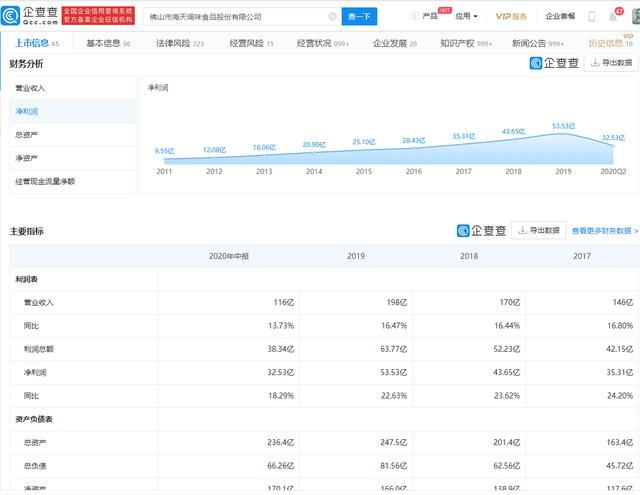The height and width of the screenshot is (495, 640).
Task: Clear the search box with X icon
Action: (331, 17)
